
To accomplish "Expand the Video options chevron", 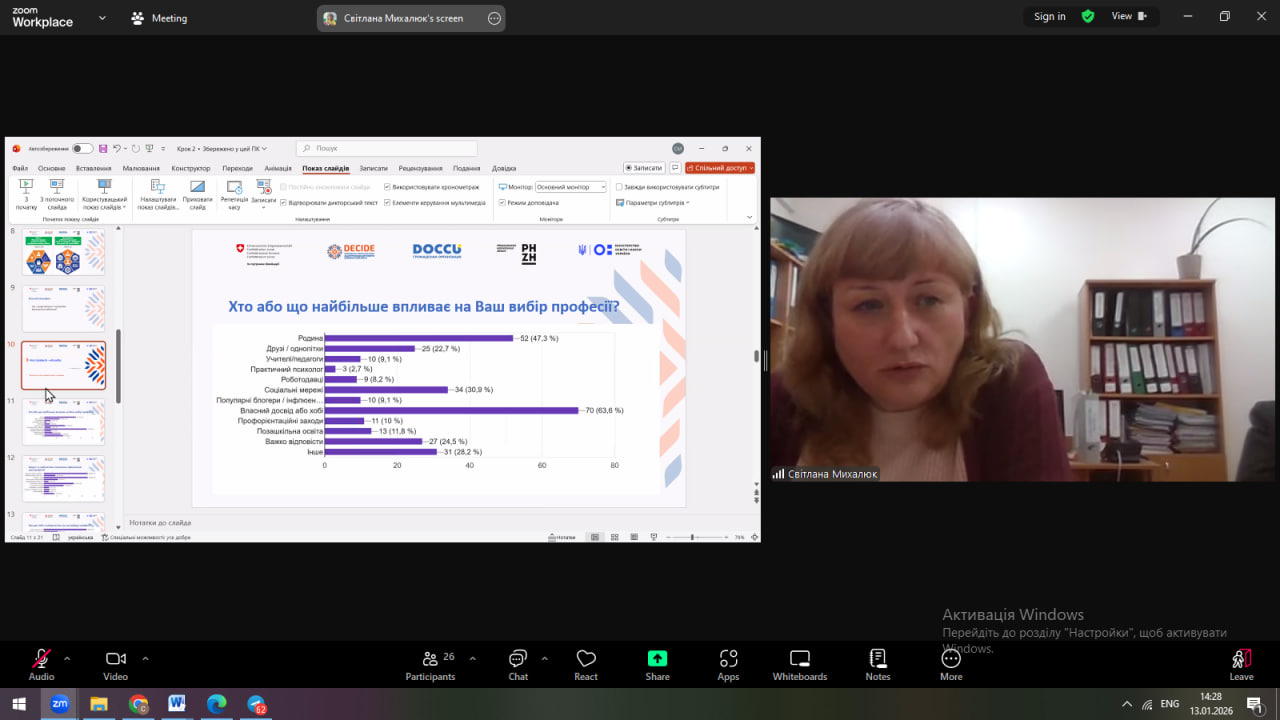I will 145,658.
